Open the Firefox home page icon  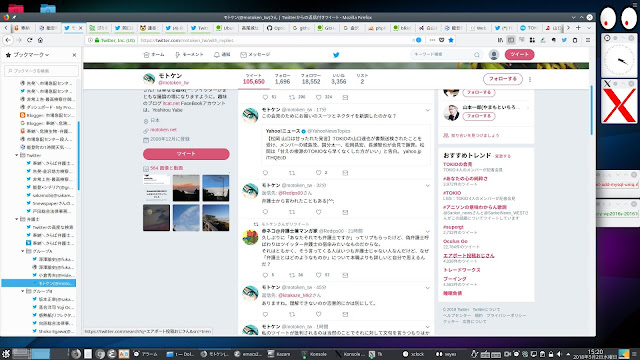click(40, 40)
